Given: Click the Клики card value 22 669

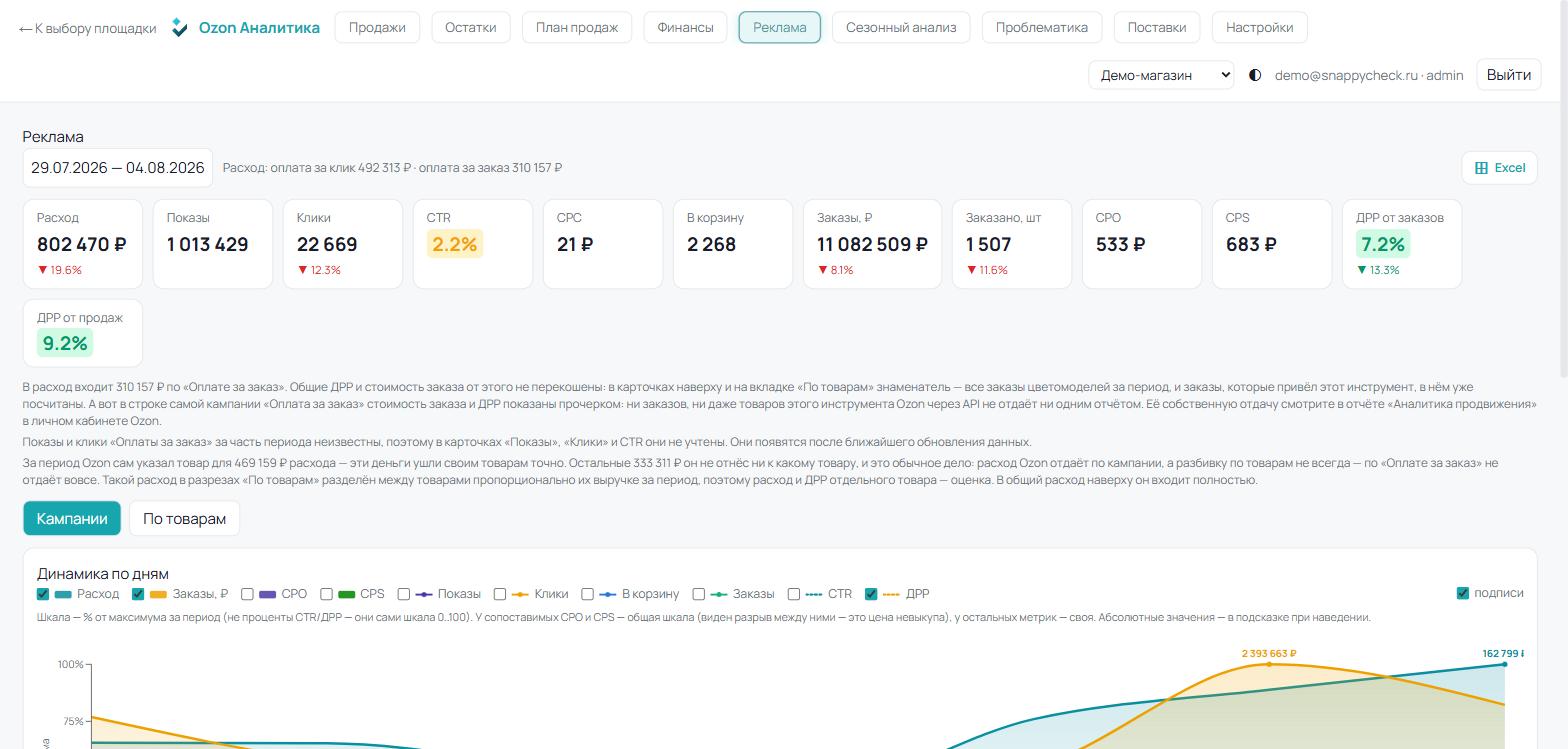Looking at the screenshot, I should coord(327,244).
